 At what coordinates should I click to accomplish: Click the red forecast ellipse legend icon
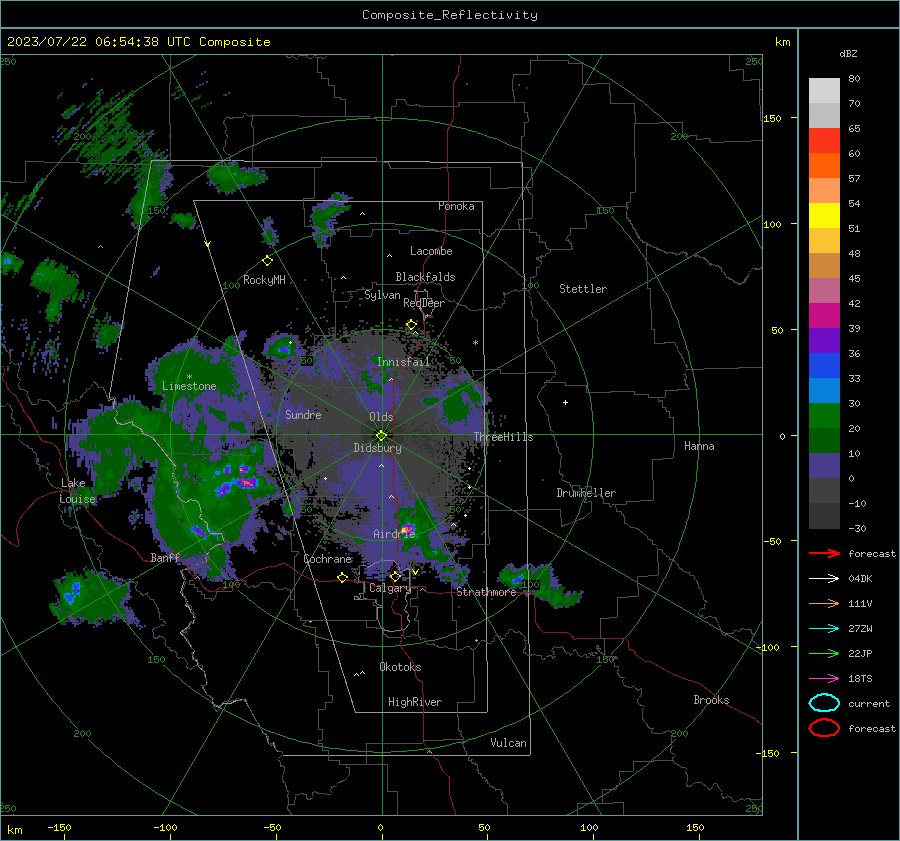(824, 728)
